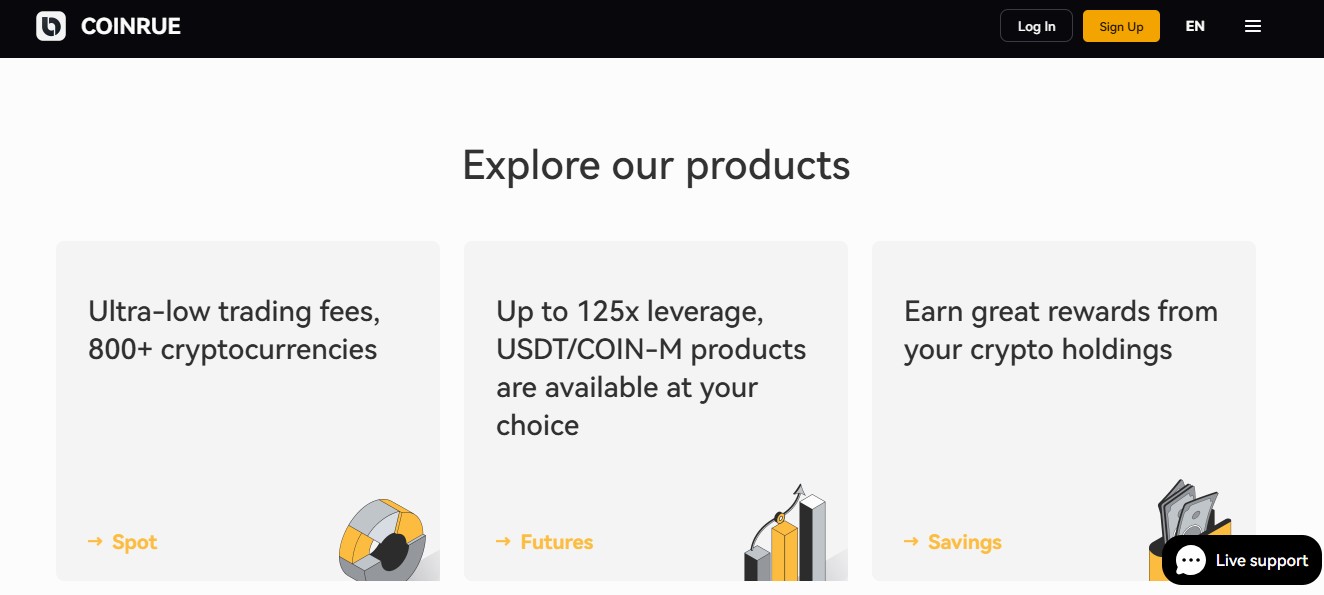
Task: Open the hamburger menu
Action: pos(1252,27)
